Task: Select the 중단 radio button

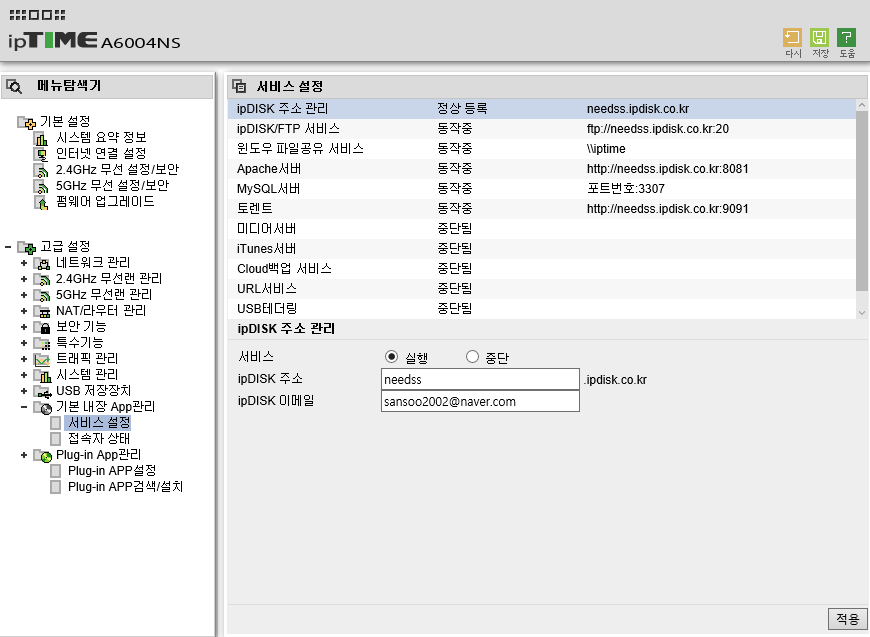Action: [x=472, y=357]
